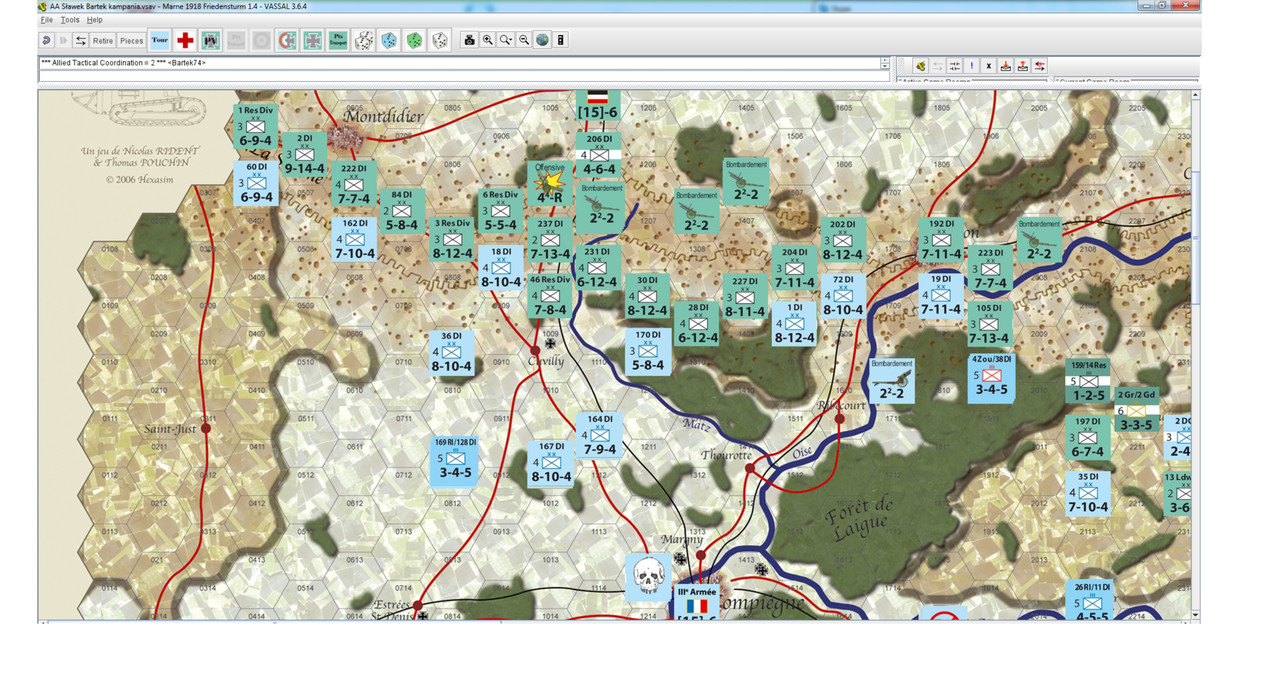Select the 2 Gr/2 Gd 3-3-5 counter

pyautogui.click(x=1136, y=410)
